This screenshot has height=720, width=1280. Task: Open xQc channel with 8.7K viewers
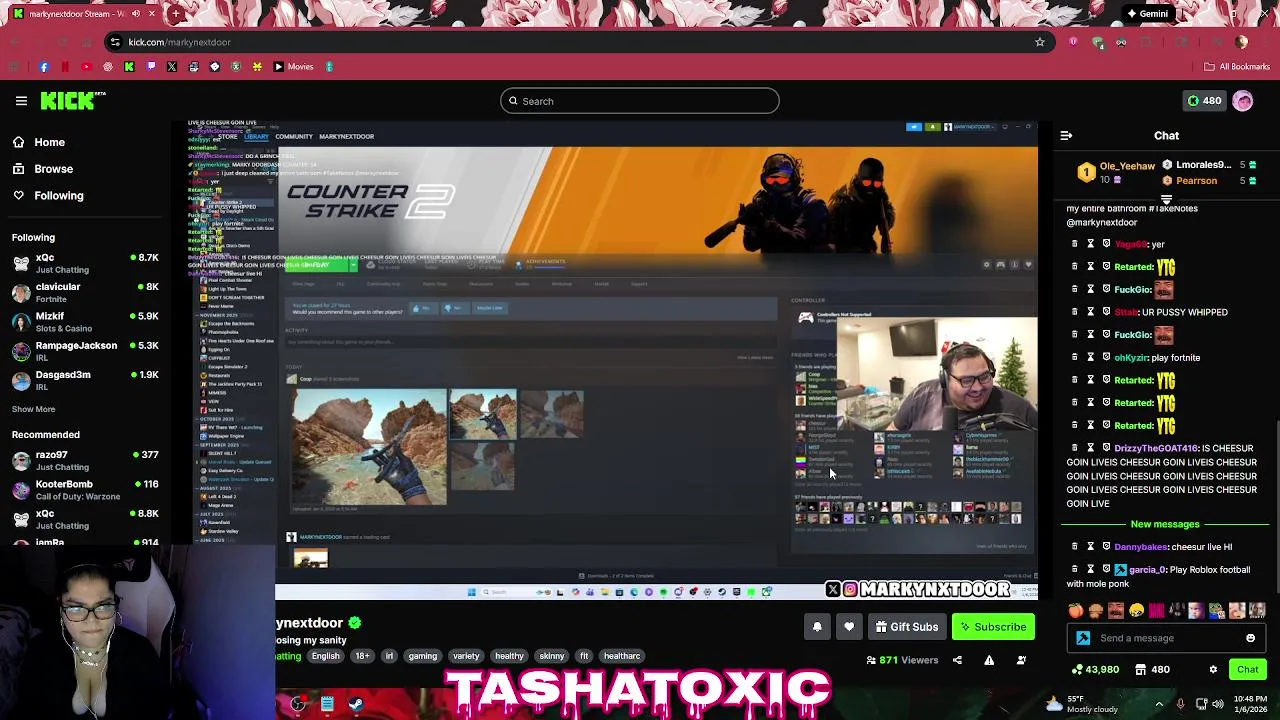point(85,263)
